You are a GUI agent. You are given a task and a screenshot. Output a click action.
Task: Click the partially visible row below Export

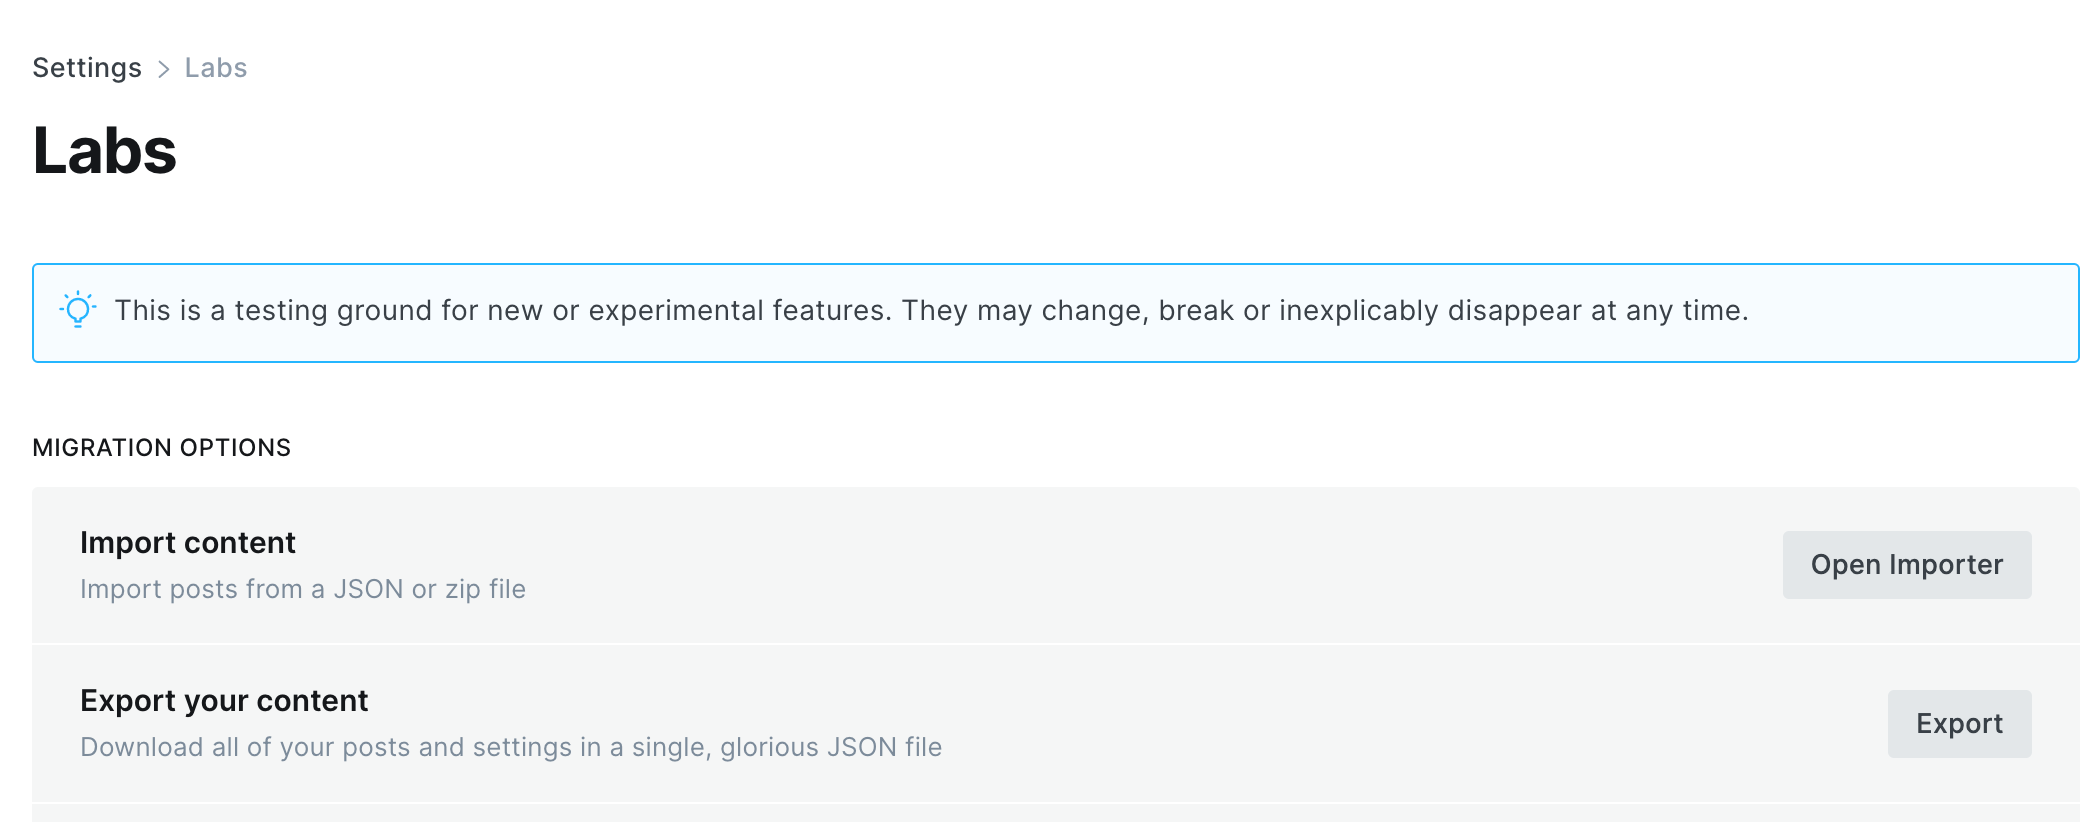1056,813
